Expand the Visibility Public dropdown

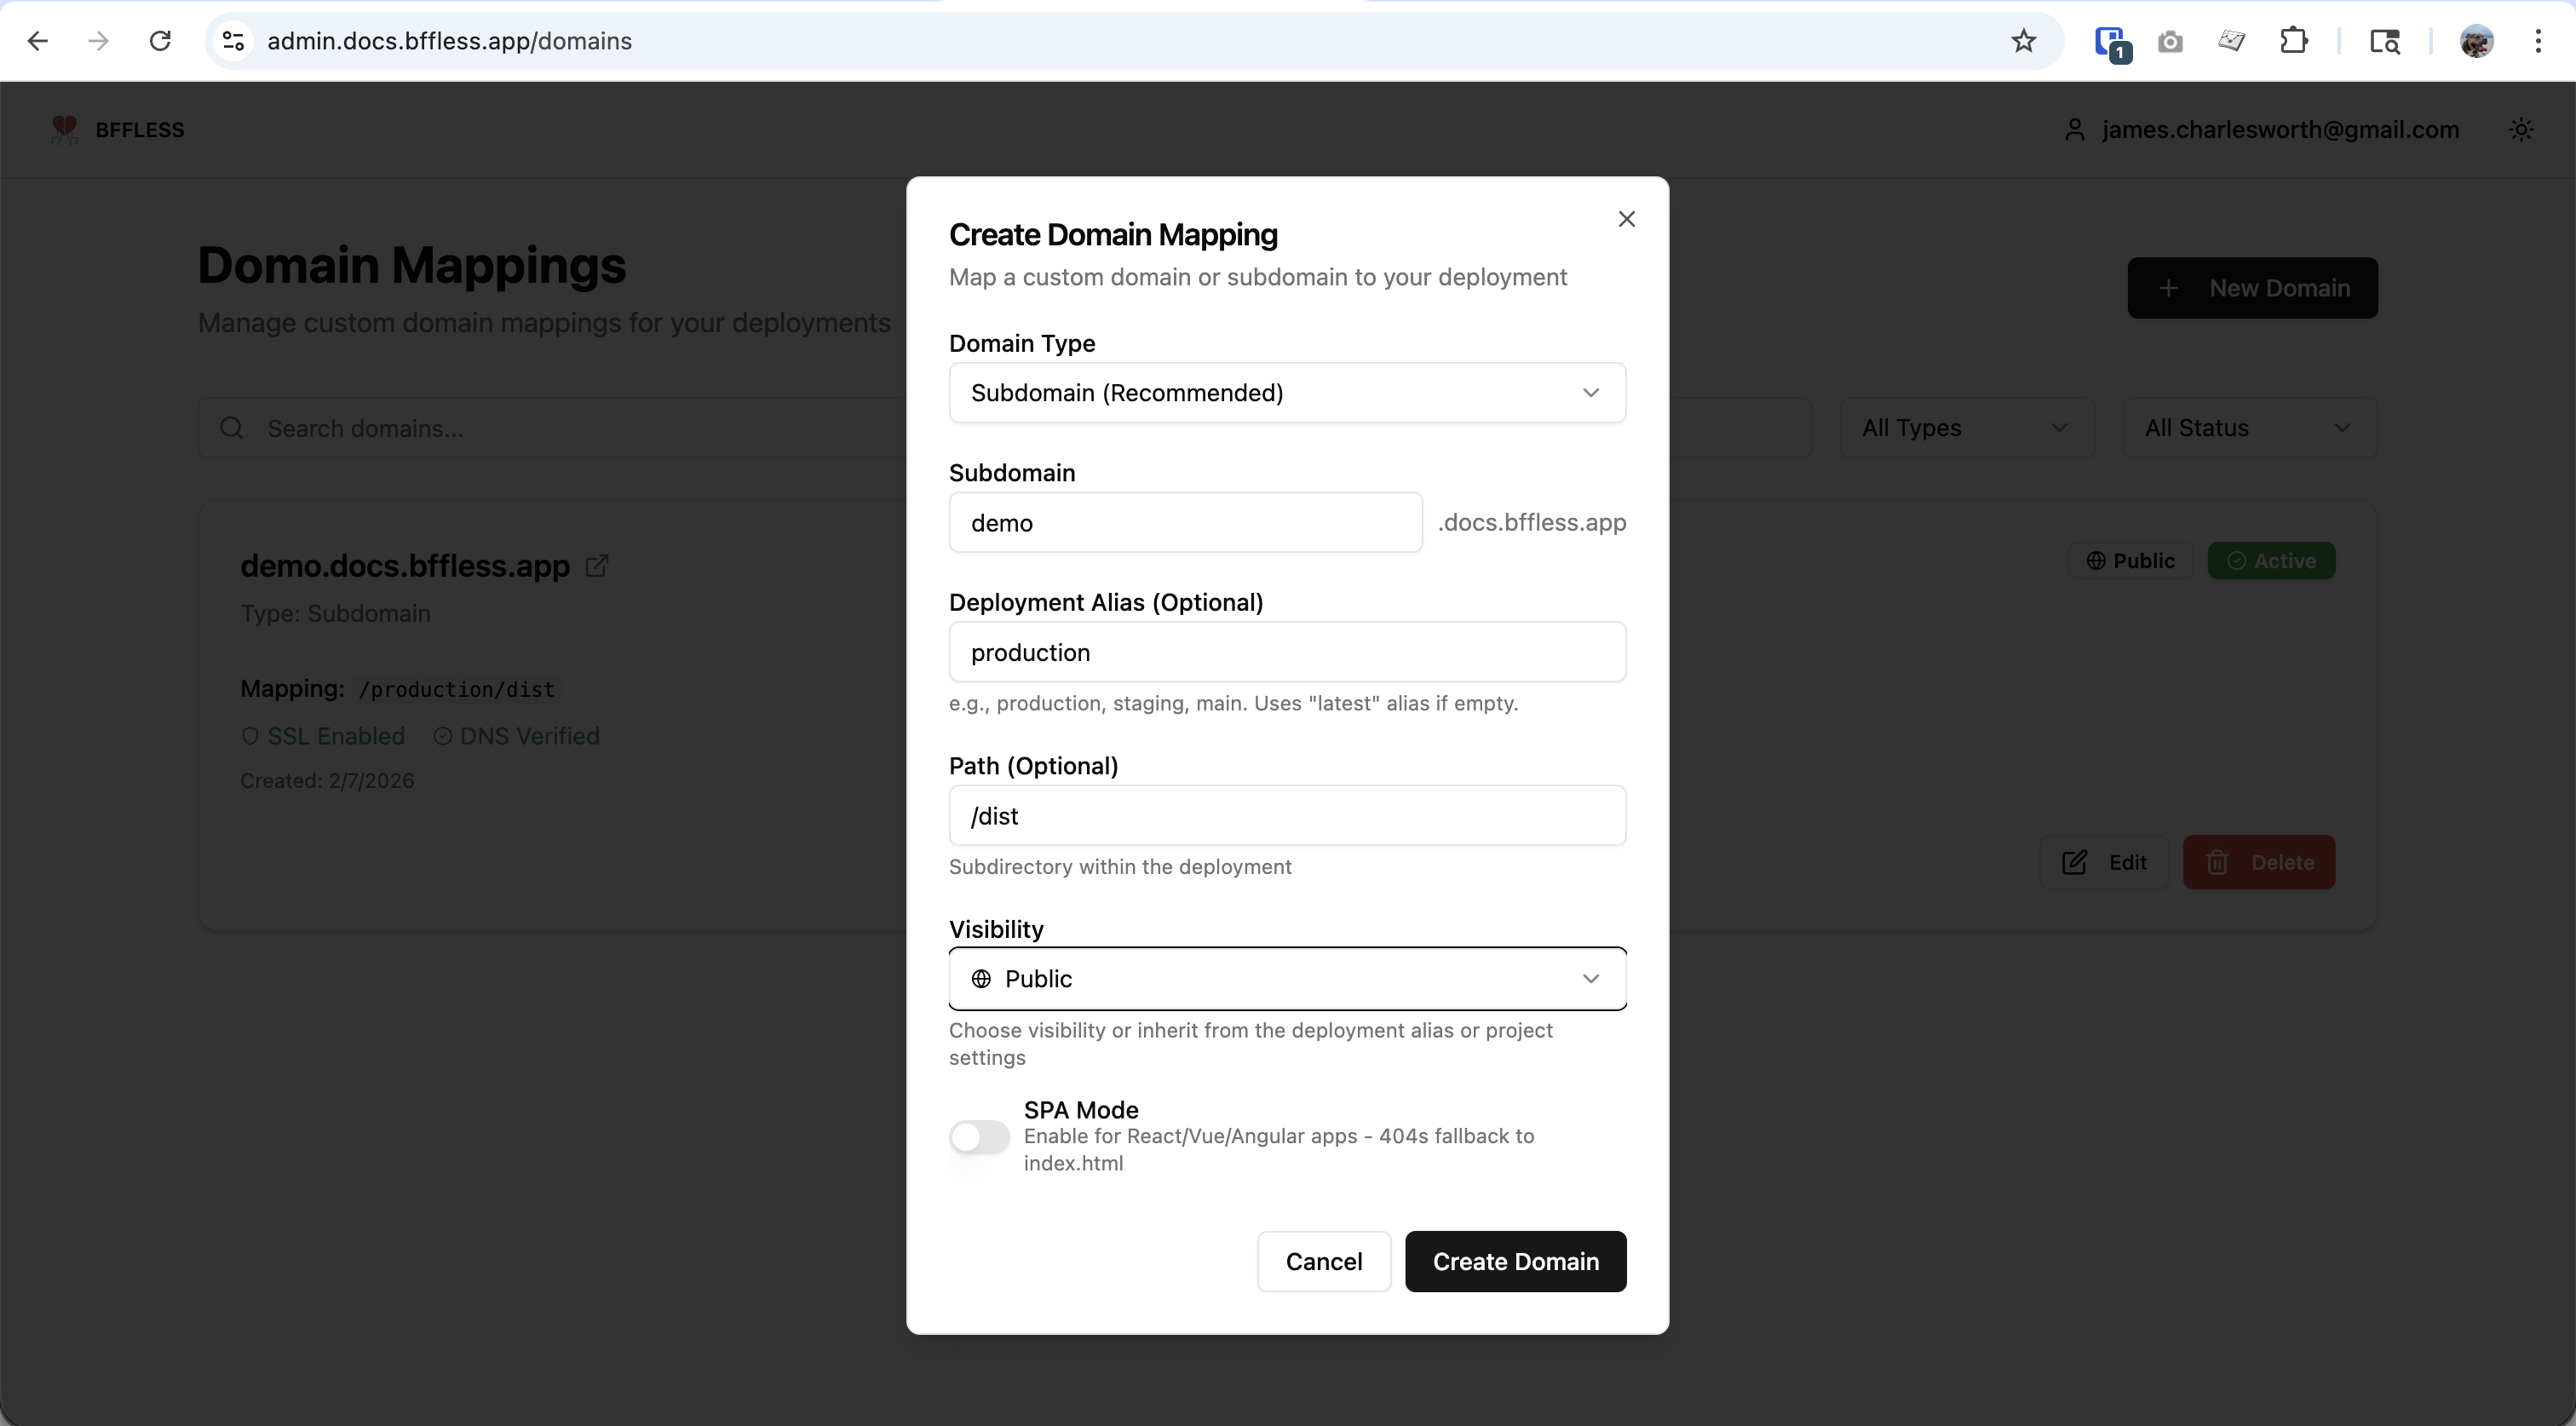1287,979
